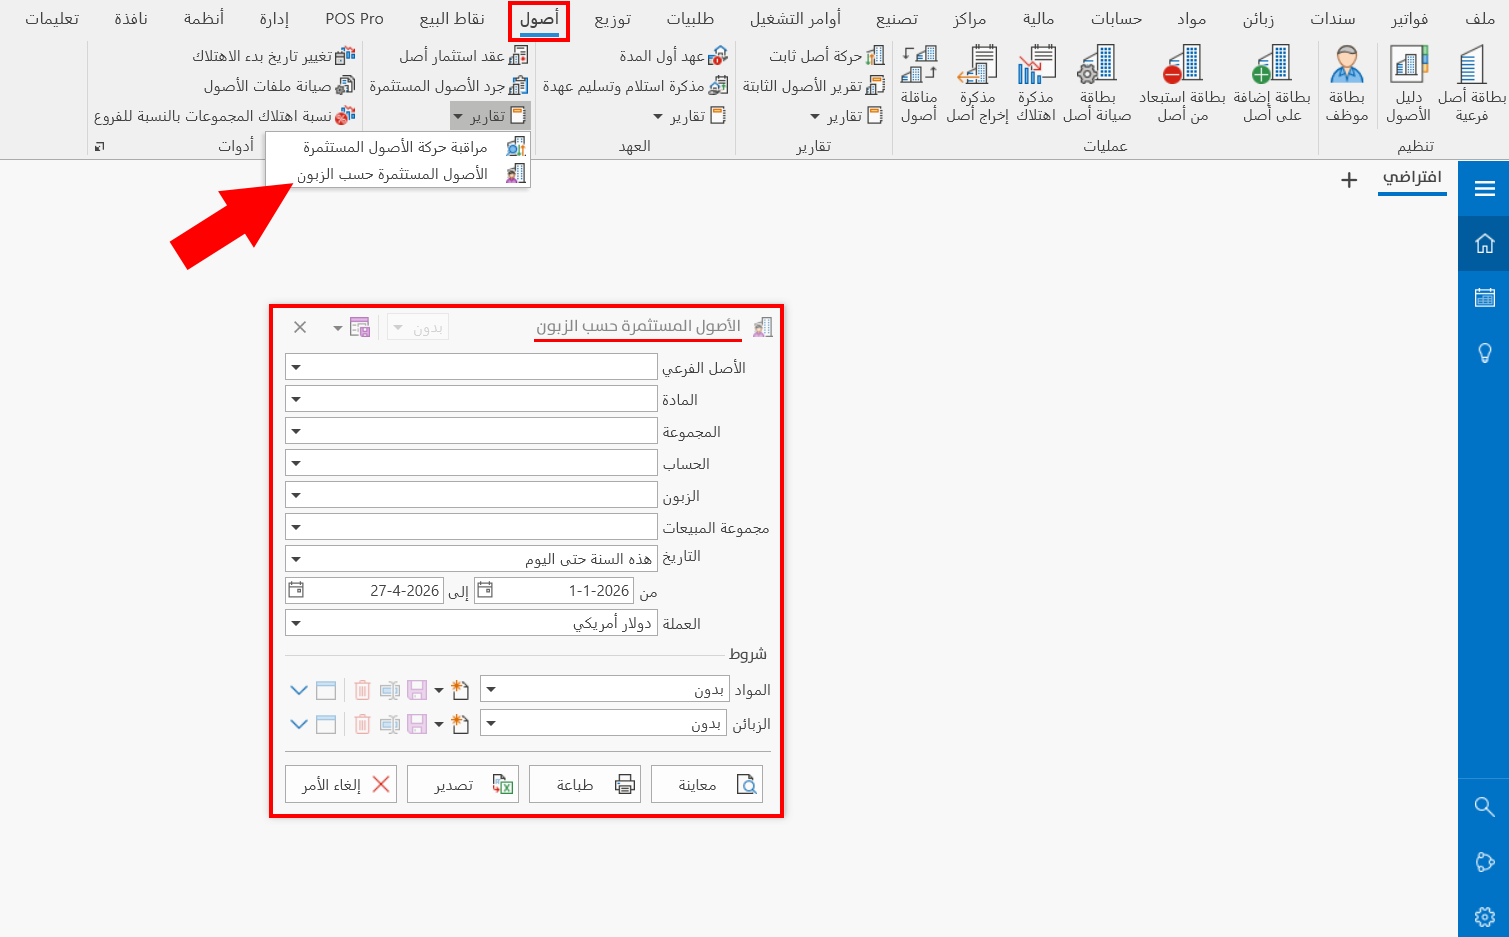
Task: Launch بطاقة صيانة أصل
Action: coord(1097,84)
